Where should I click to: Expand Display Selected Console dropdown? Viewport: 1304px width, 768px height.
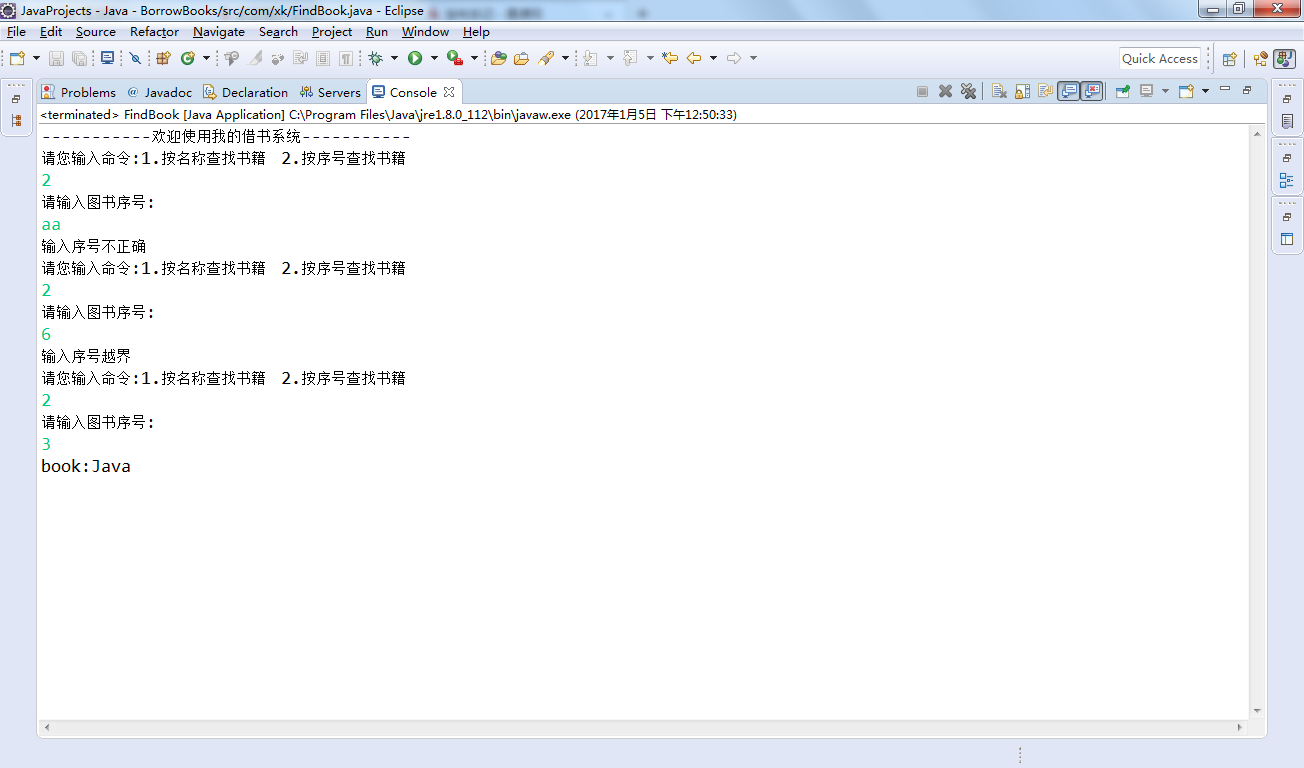(1165, 91)
